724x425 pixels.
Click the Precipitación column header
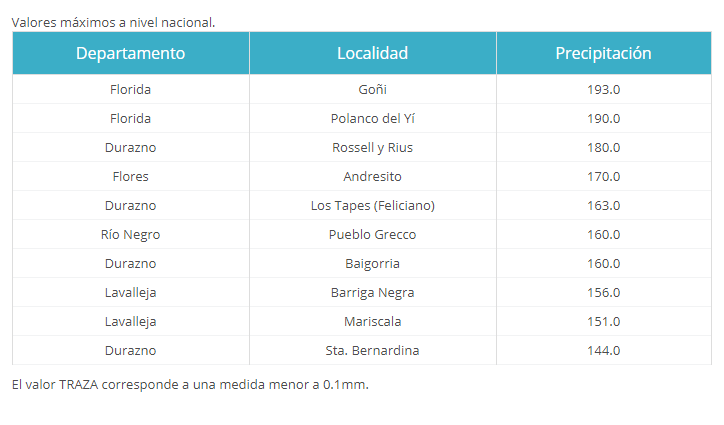pos(603,53)
